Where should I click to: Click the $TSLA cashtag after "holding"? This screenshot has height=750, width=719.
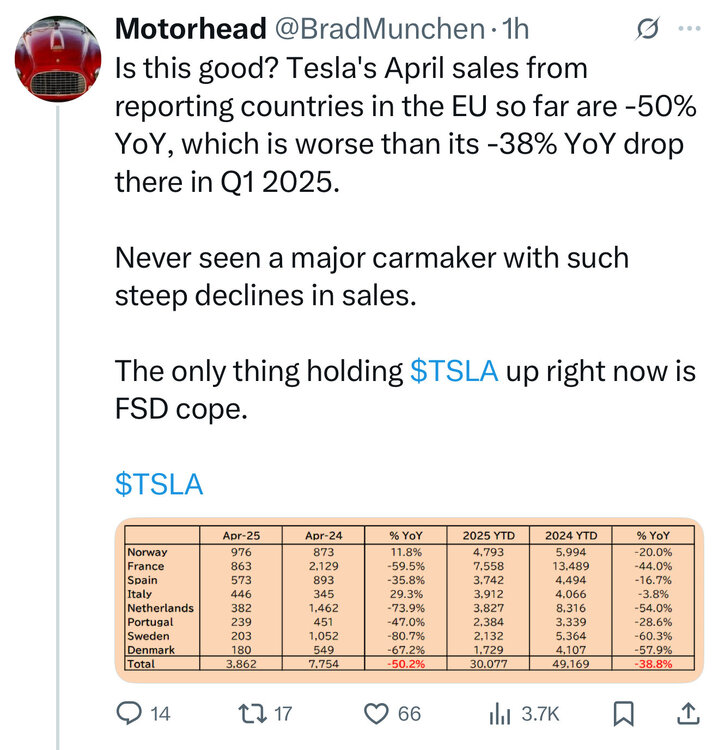[454, 370]
